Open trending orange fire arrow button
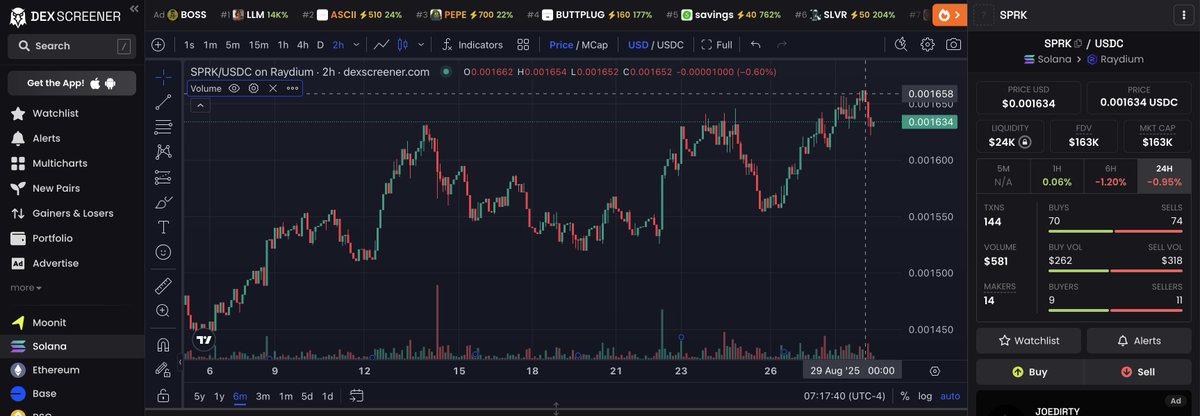This screenshot has height=416, width=1200. (x=950, y=15)
